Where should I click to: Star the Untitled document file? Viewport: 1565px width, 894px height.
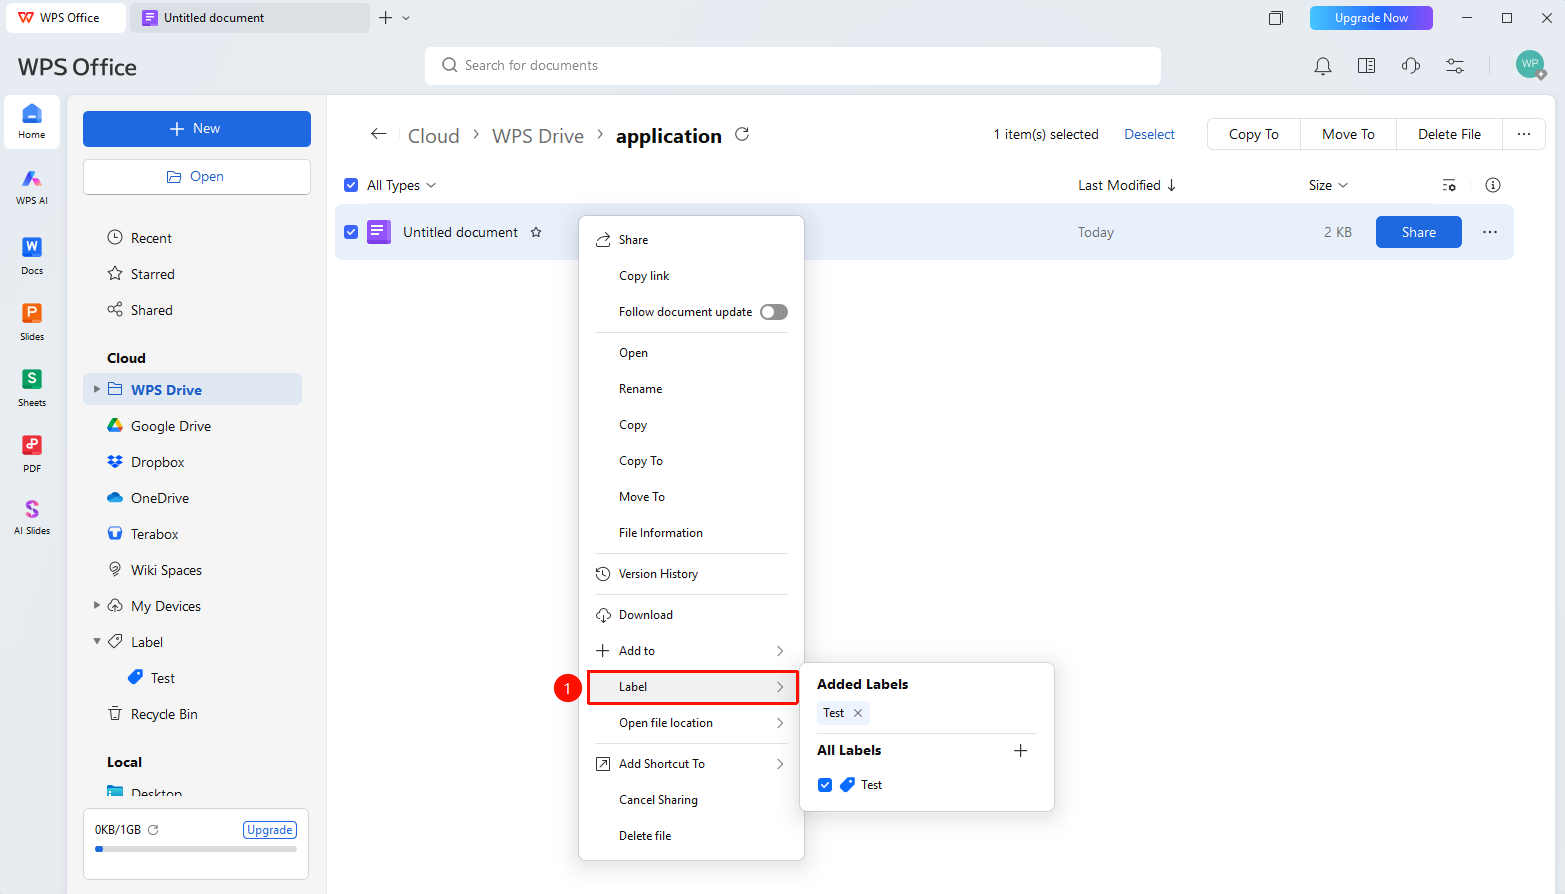[536, 232]
